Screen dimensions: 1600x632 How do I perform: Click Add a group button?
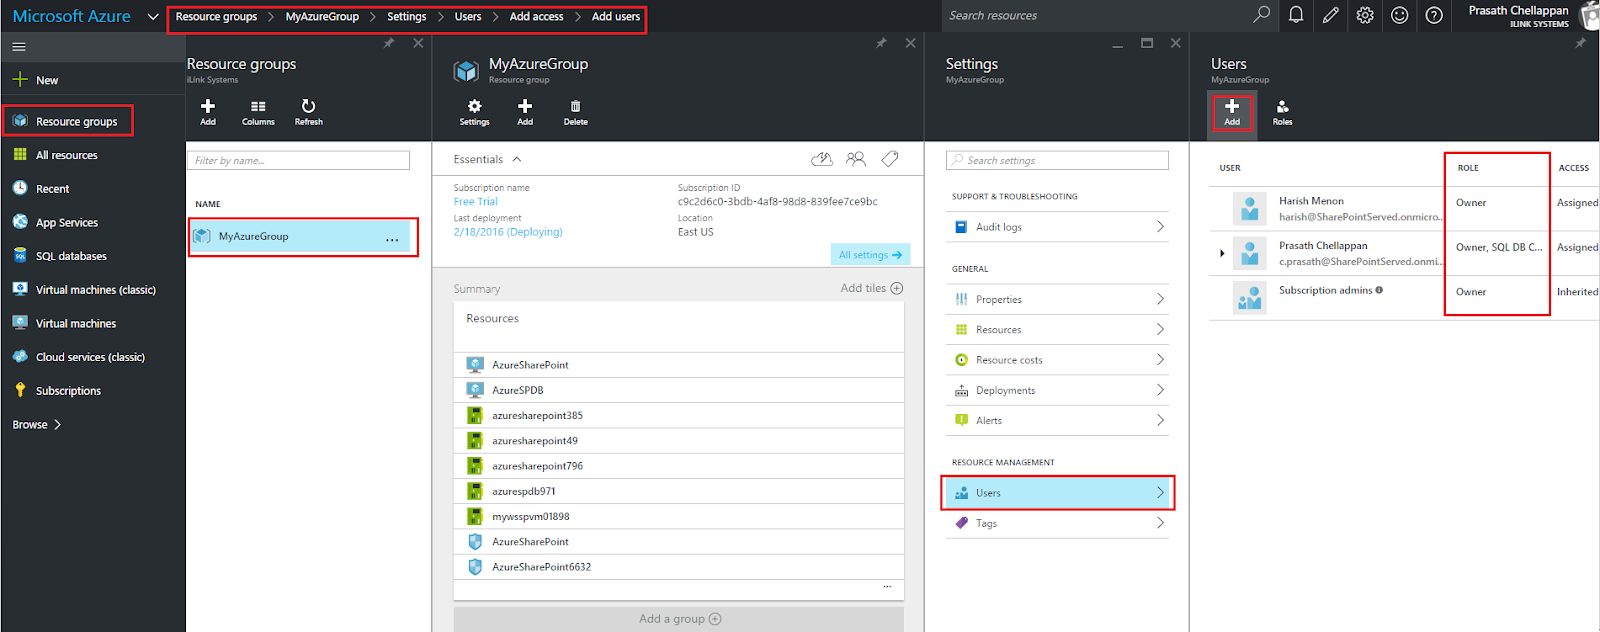678,619
